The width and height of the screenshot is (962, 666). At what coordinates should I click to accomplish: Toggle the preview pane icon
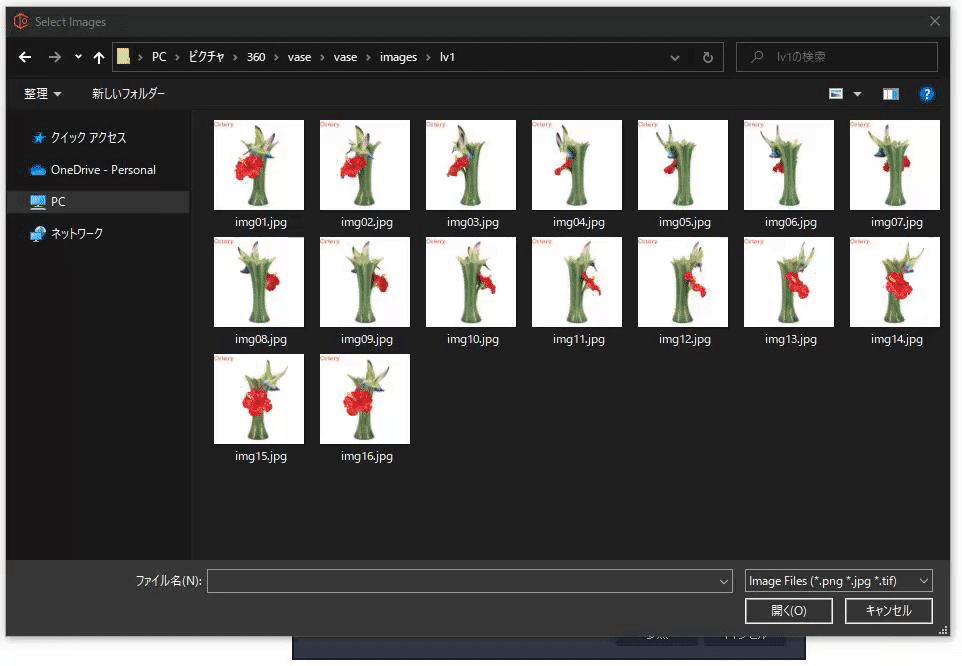(x=890, y=94)
